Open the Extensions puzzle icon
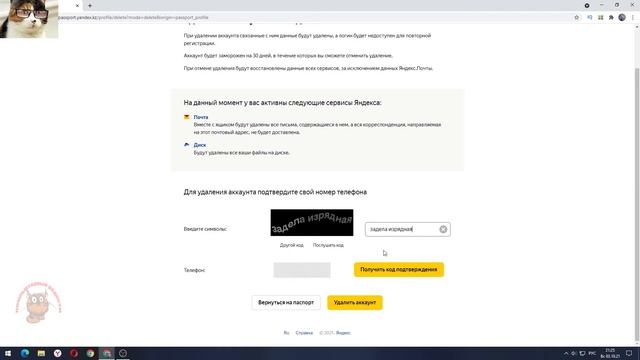The width and height of the screenshot is (640, 360). [611, 18]
